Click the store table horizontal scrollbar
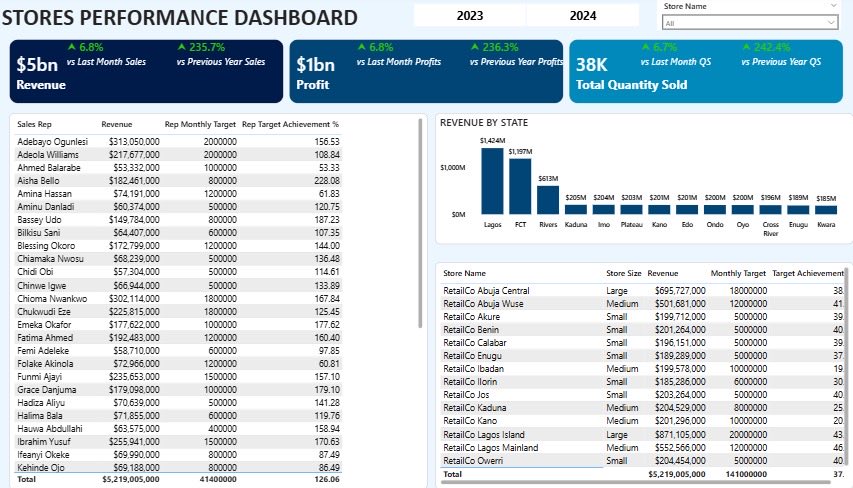Viewport: 853px width, 488px height. 636,481
